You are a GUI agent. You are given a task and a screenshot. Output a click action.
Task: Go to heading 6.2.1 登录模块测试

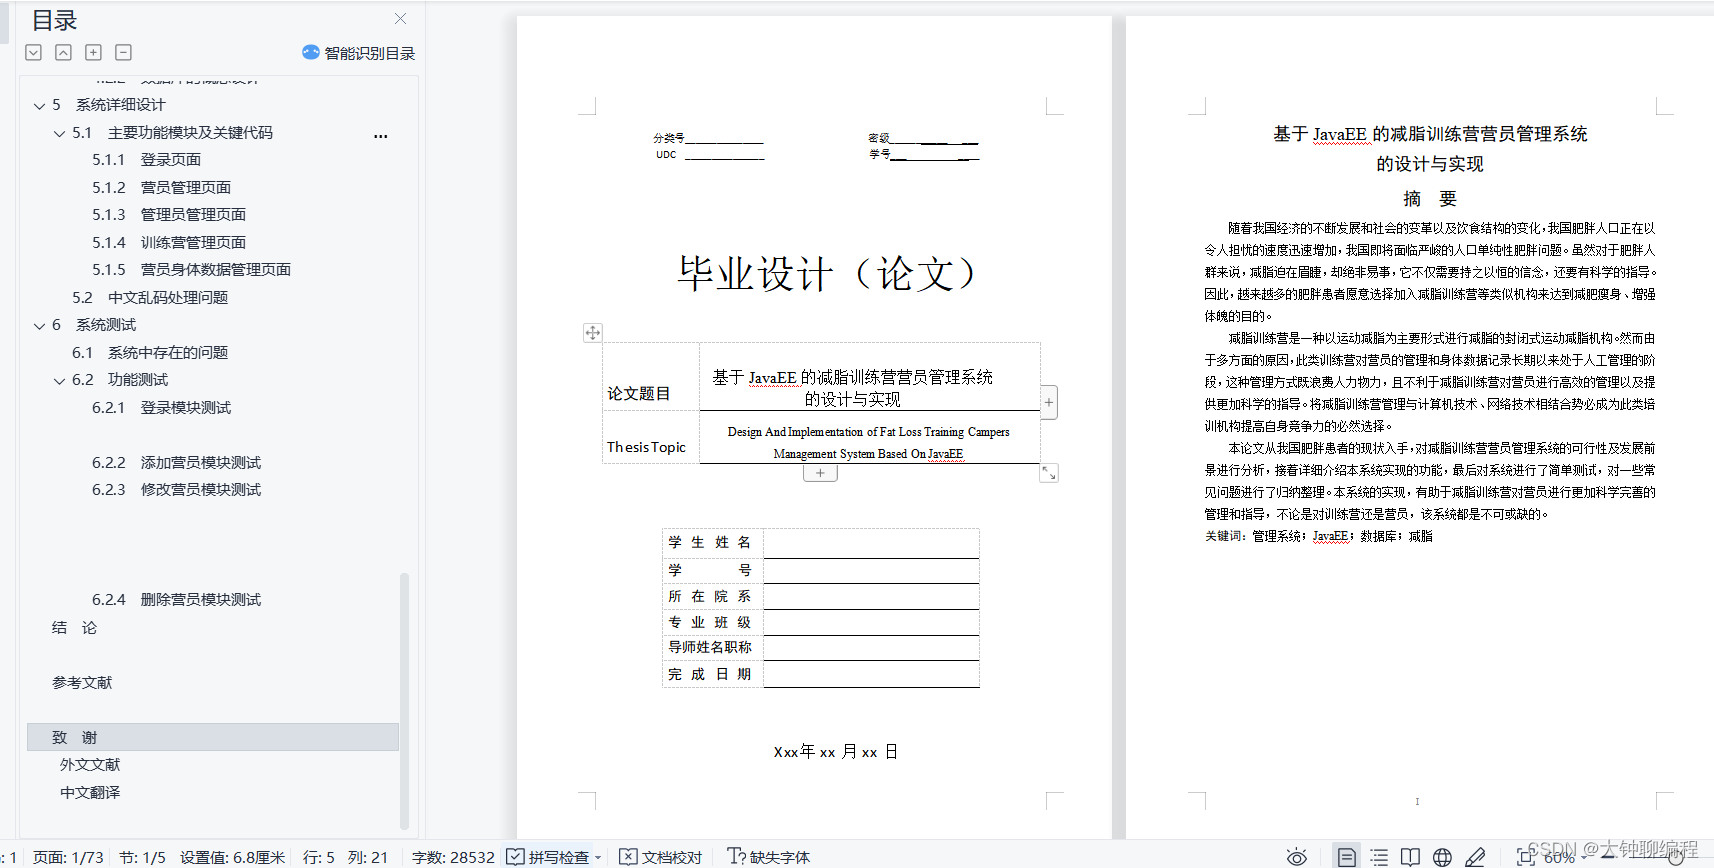[162, 408]
